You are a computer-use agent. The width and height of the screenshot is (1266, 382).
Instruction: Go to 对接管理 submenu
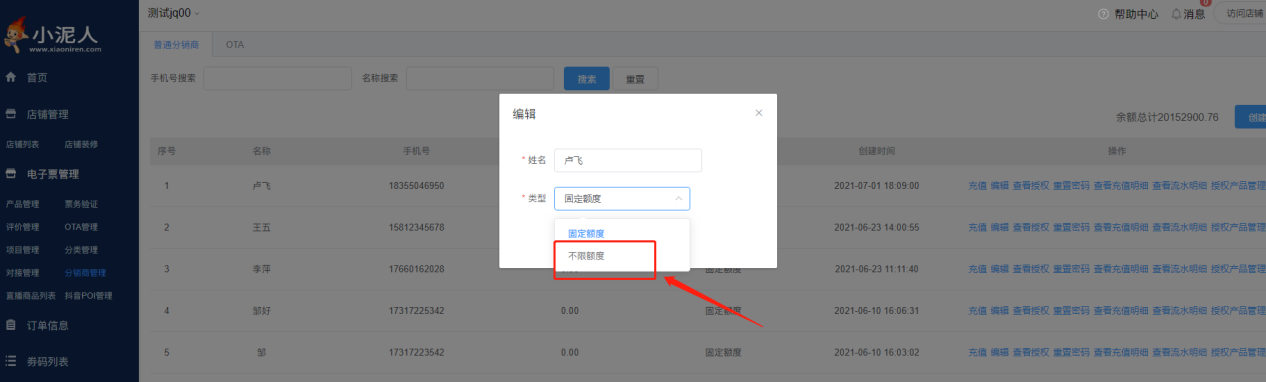(x=22, y=273)
